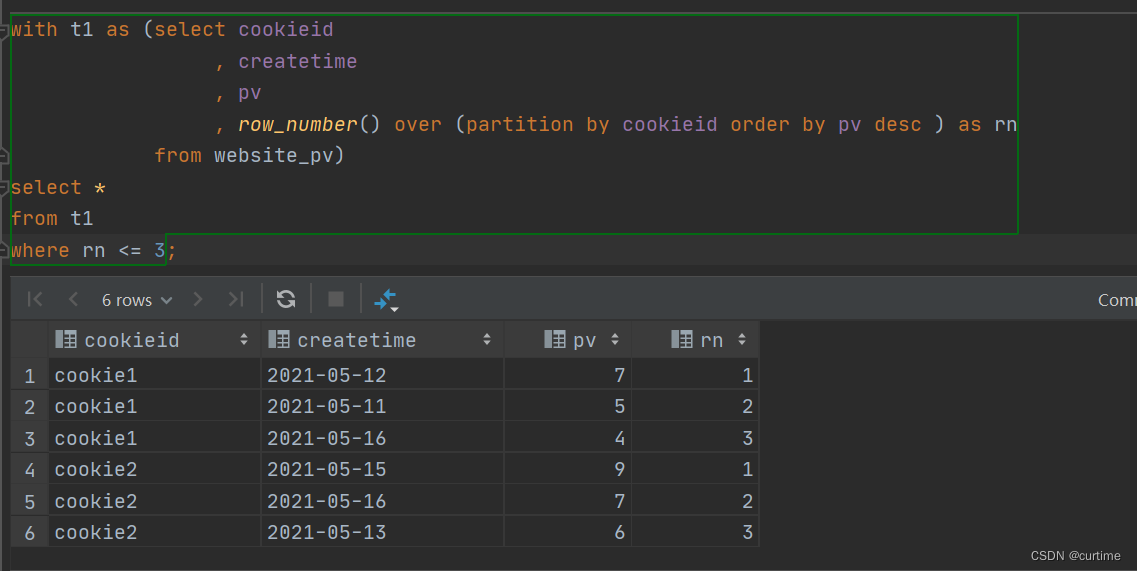Place cursor on website_pv table name
1137x571 pixels.
pos(273,156)
